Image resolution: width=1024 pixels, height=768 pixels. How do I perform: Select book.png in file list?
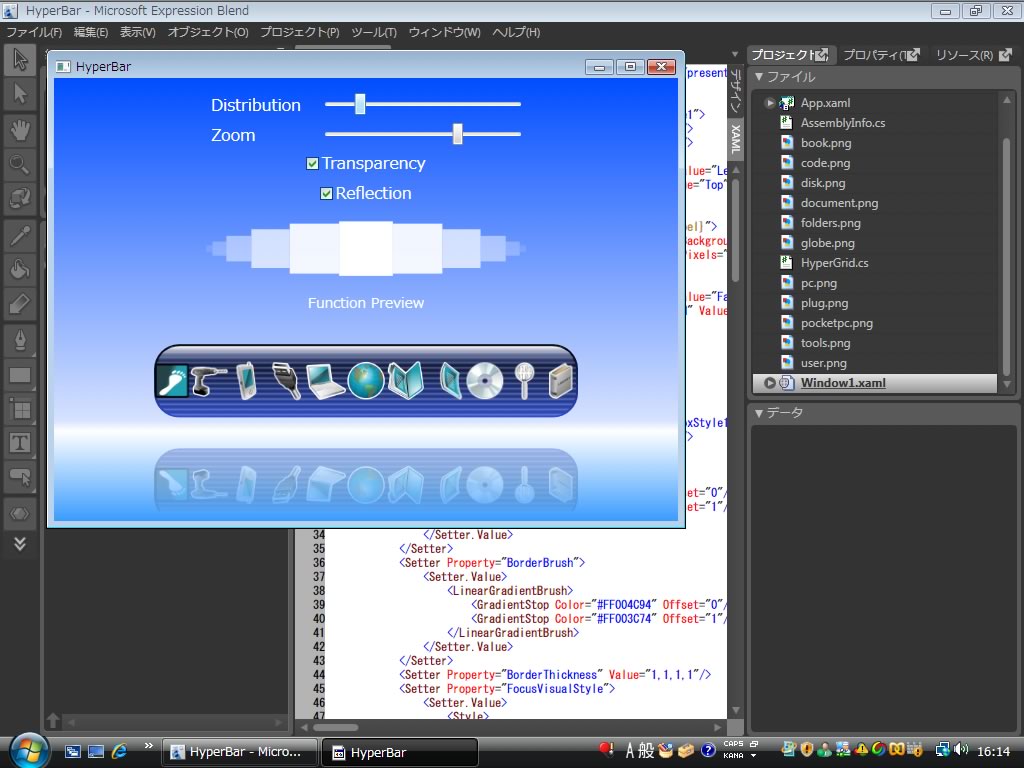coord(825,143)
